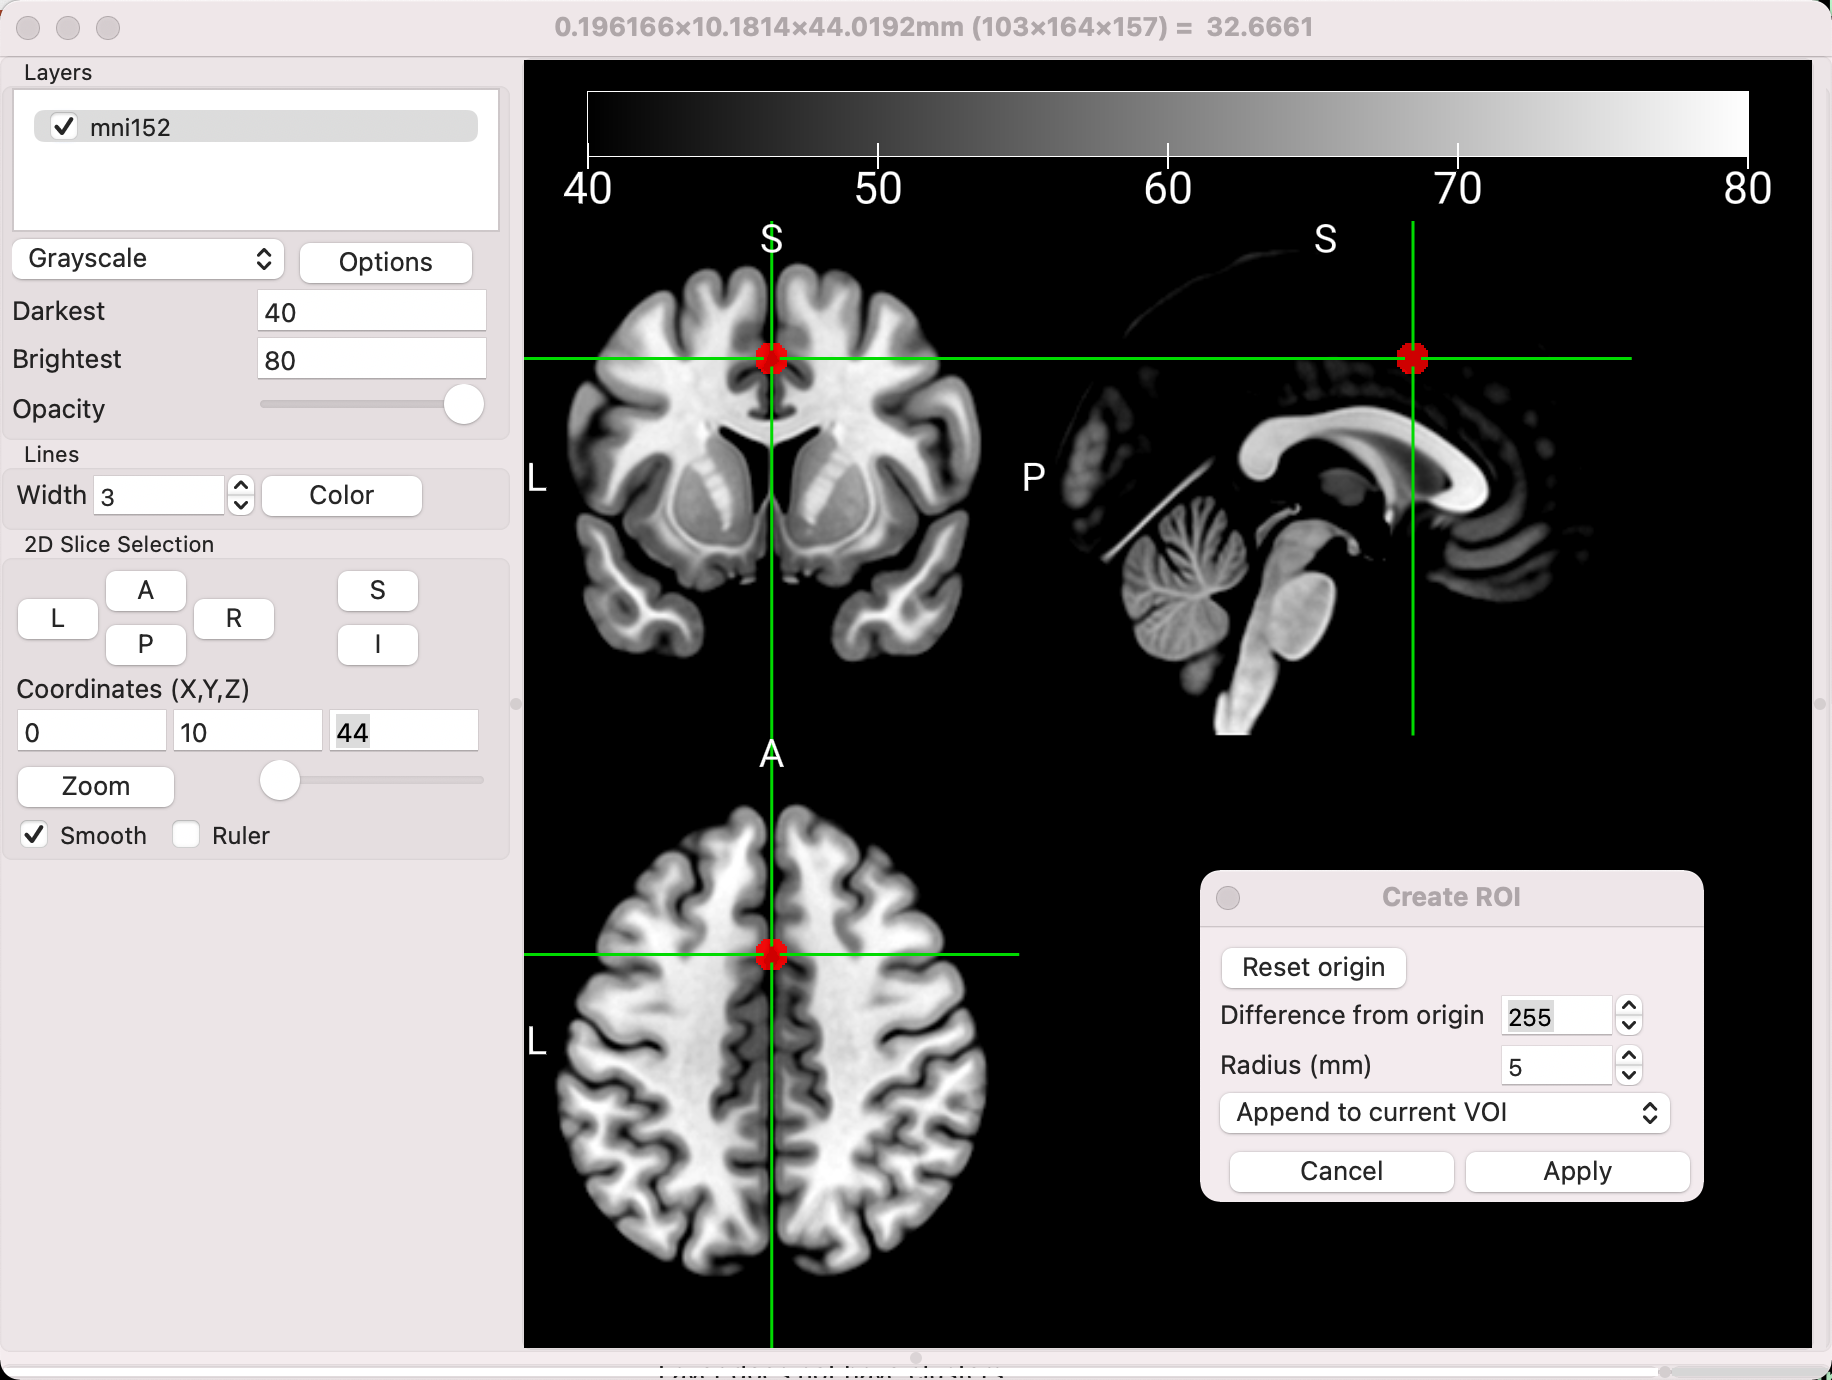This screenshot has width=1832, height=1380.
Task: Click the Reset origin button
Action: pyautogui.click(x=1314, y=967)
